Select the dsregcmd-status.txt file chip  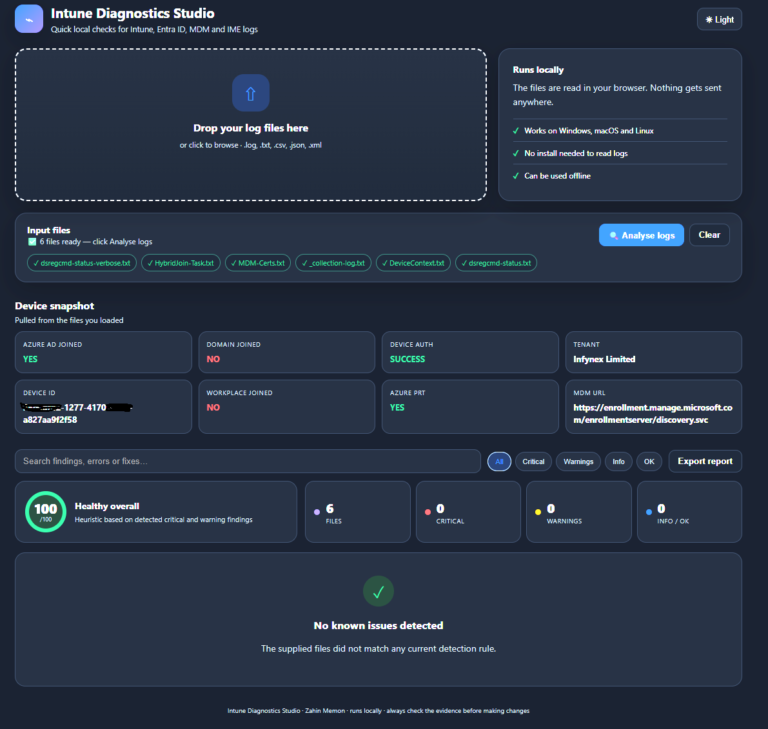coord(496,263)
